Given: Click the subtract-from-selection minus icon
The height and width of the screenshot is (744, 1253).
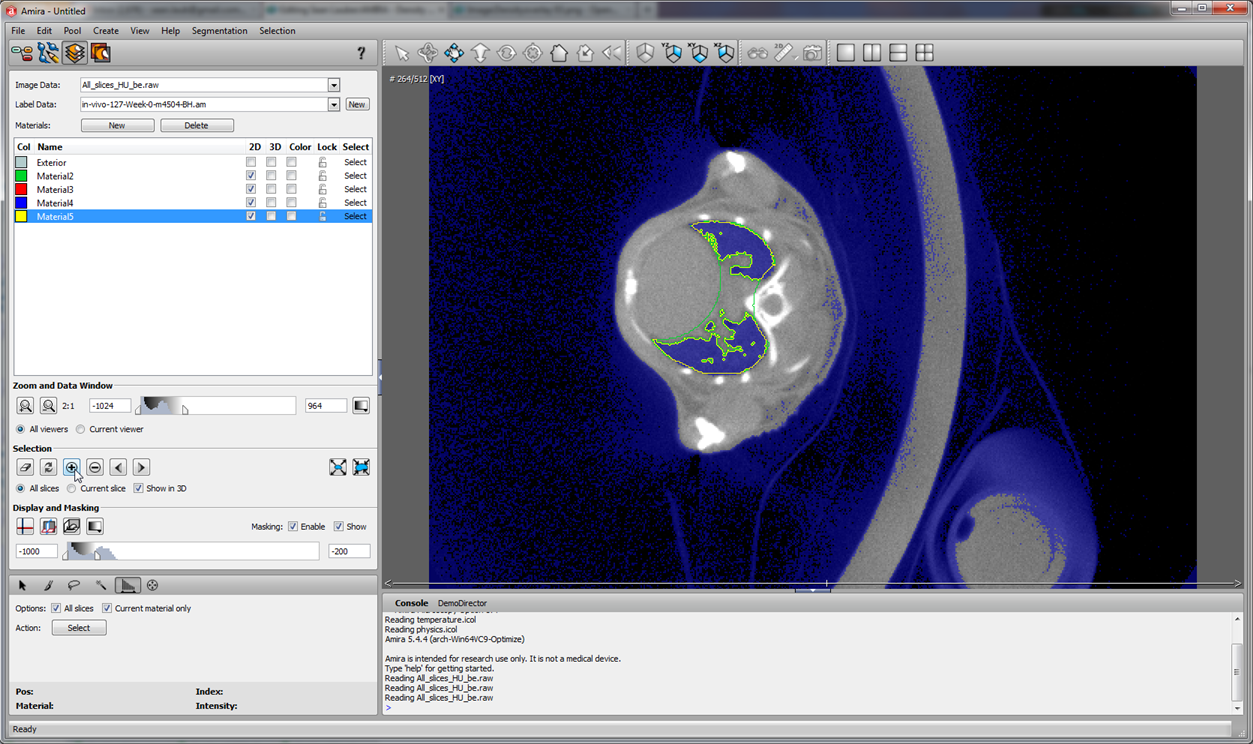Looking at the screenshot, I should (95, 467).
